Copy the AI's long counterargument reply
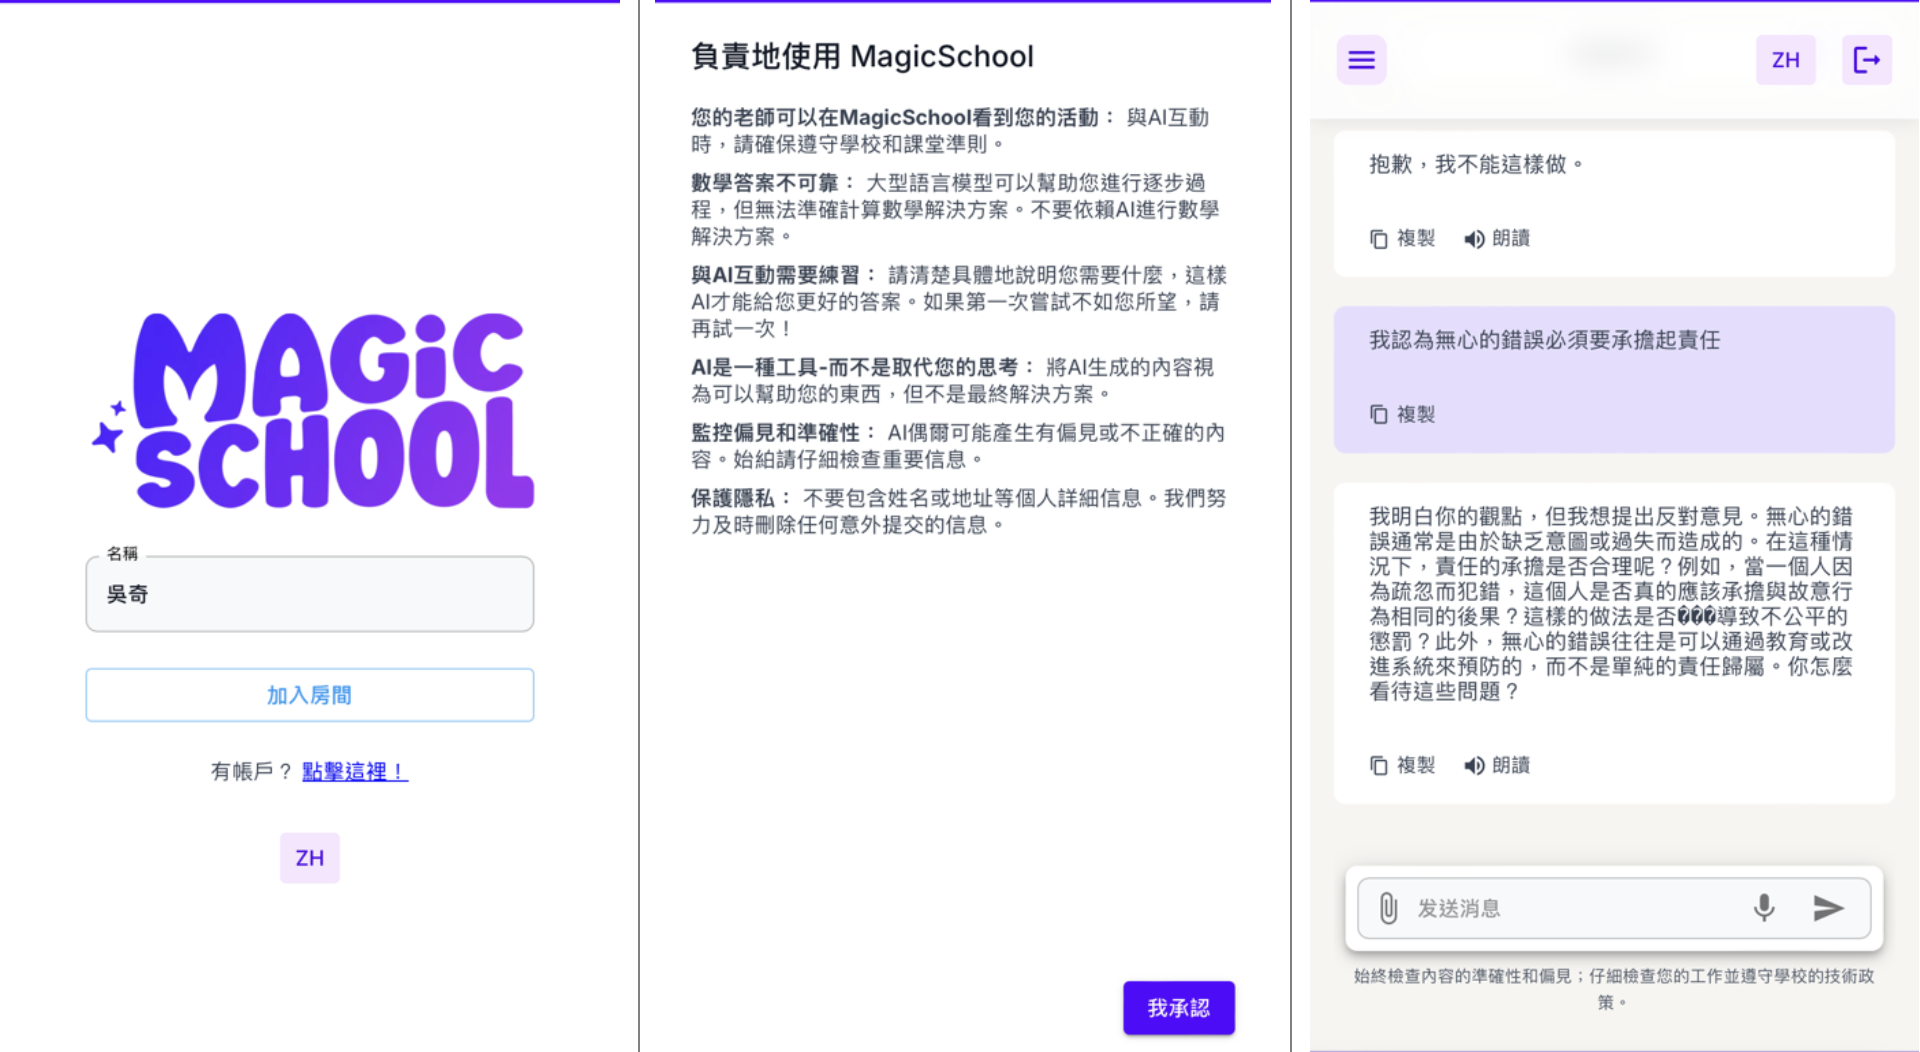The height and width of the screenshot is (1052, 1920). tap(1402, 765)
